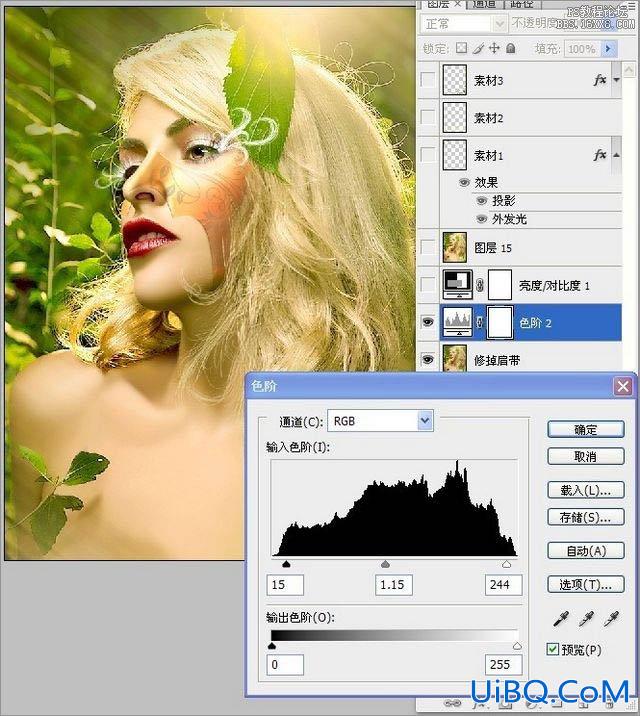Click the 素材1 layer name

coord(488,155)
